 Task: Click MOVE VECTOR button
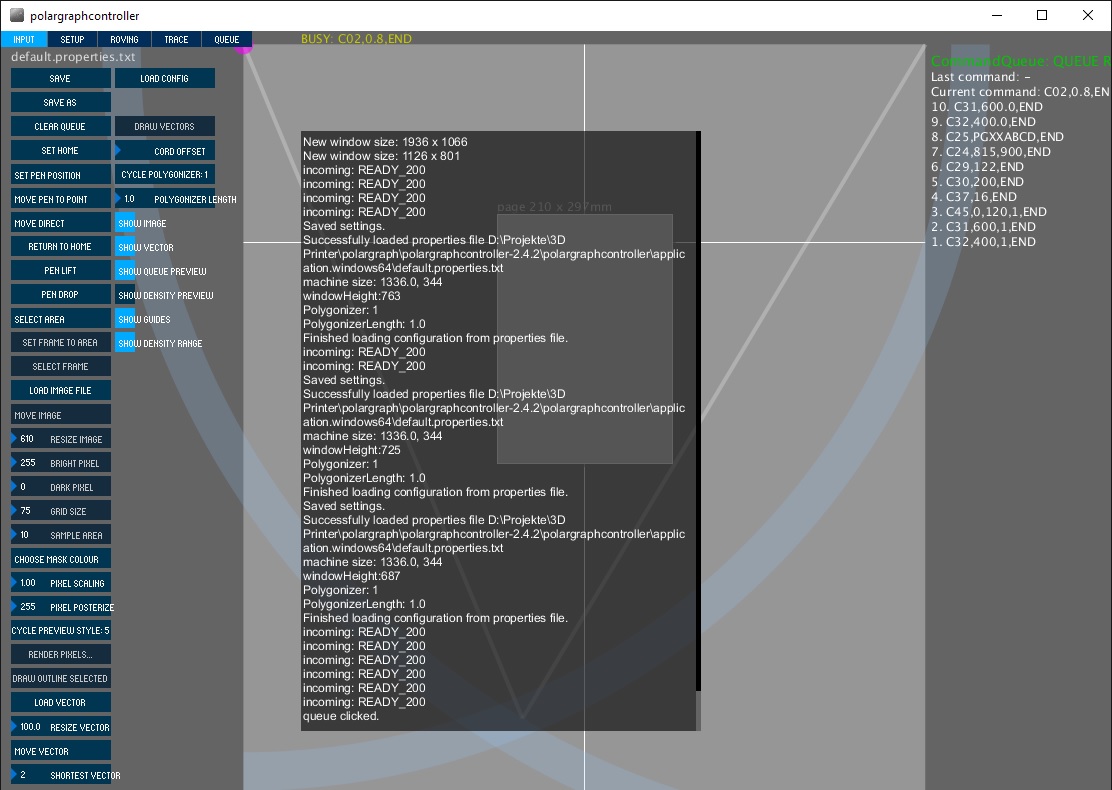[60, 751]
